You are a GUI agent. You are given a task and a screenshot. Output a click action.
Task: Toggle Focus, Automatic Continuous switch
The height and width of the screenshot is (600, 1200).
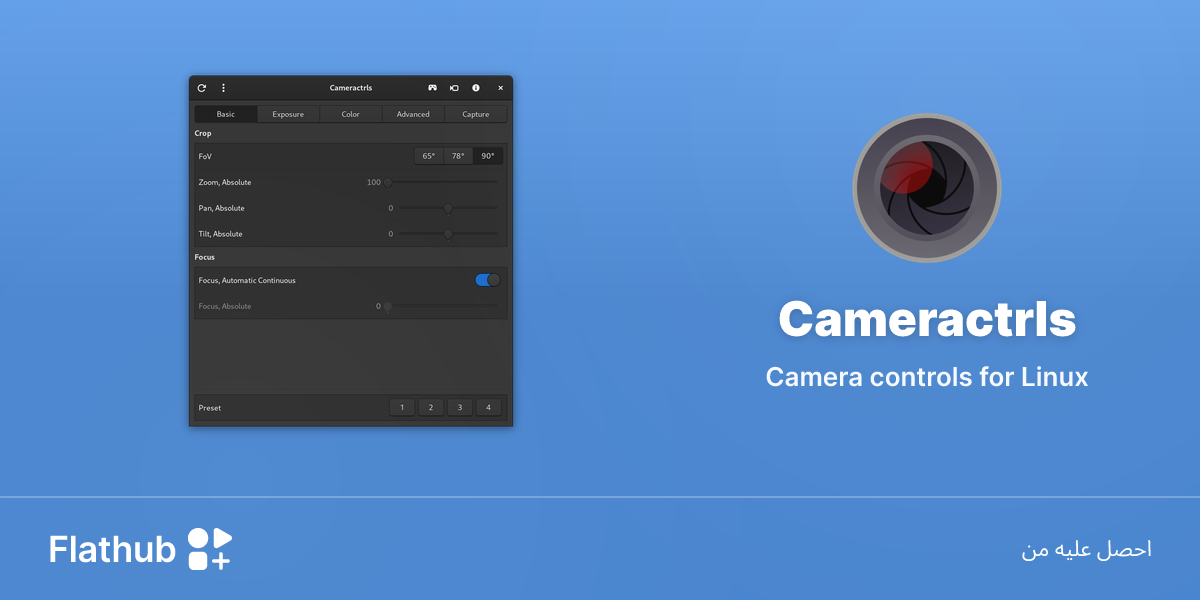488,280
